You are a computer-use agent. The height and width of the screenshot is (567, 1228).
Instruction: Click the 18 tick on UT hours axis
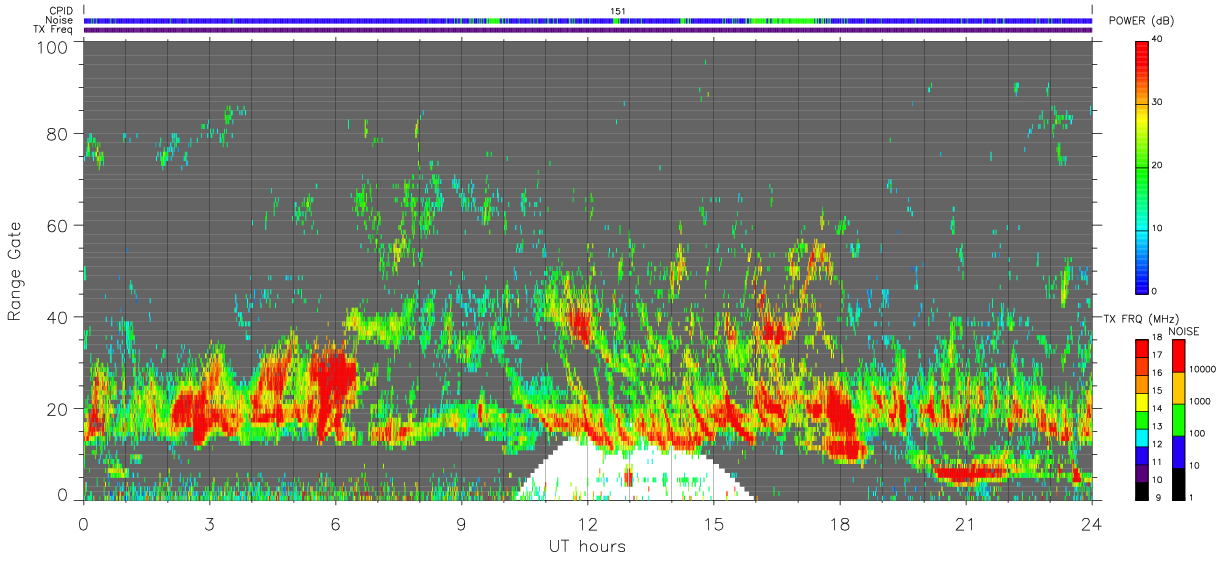coord(840,523)
